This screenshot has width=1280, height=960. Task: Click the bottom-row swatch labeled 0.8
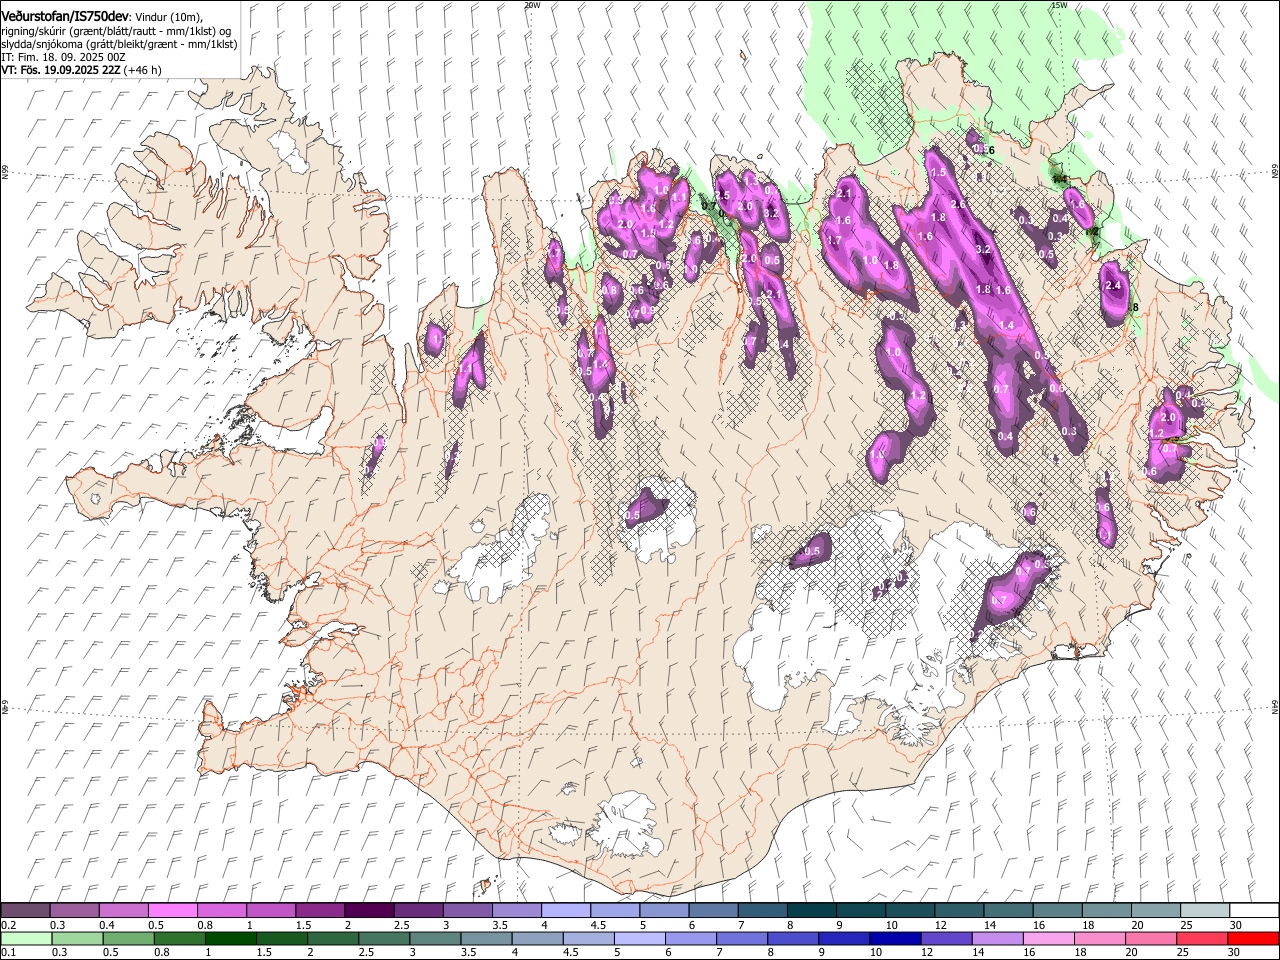(179, 938)
